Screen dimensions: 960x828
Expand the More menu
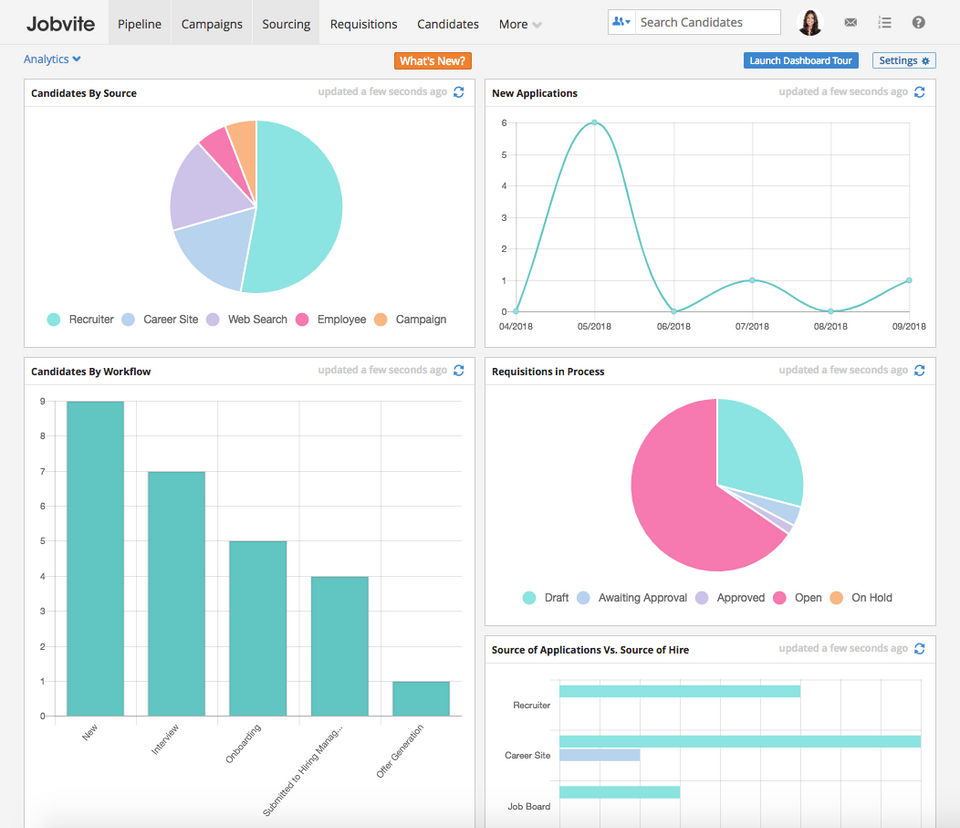tap(520, 24)
